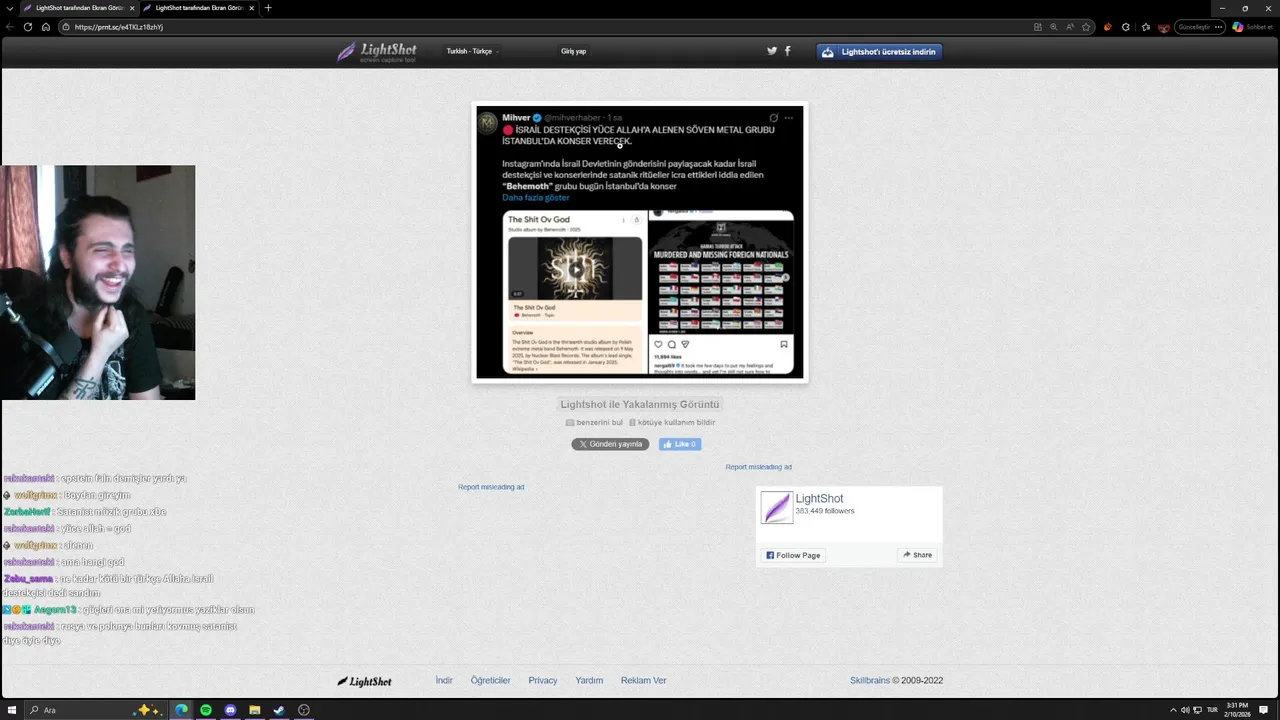Open the zoom magnifier in address bar
This screenshot has height=720, width=1280.
click(x=1053, y=27)
